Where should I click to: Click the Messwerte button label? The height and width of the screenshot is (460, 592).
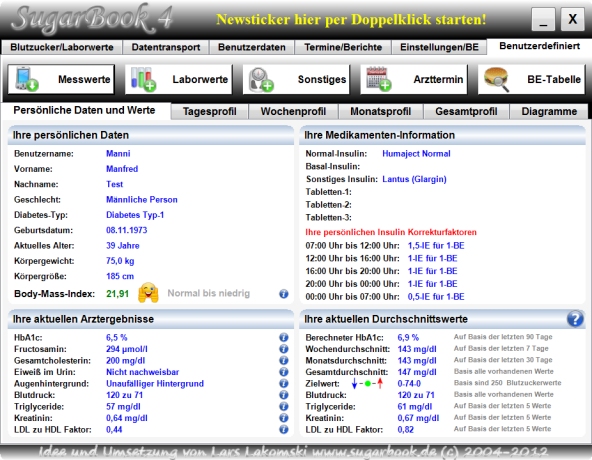pos(84,79)
